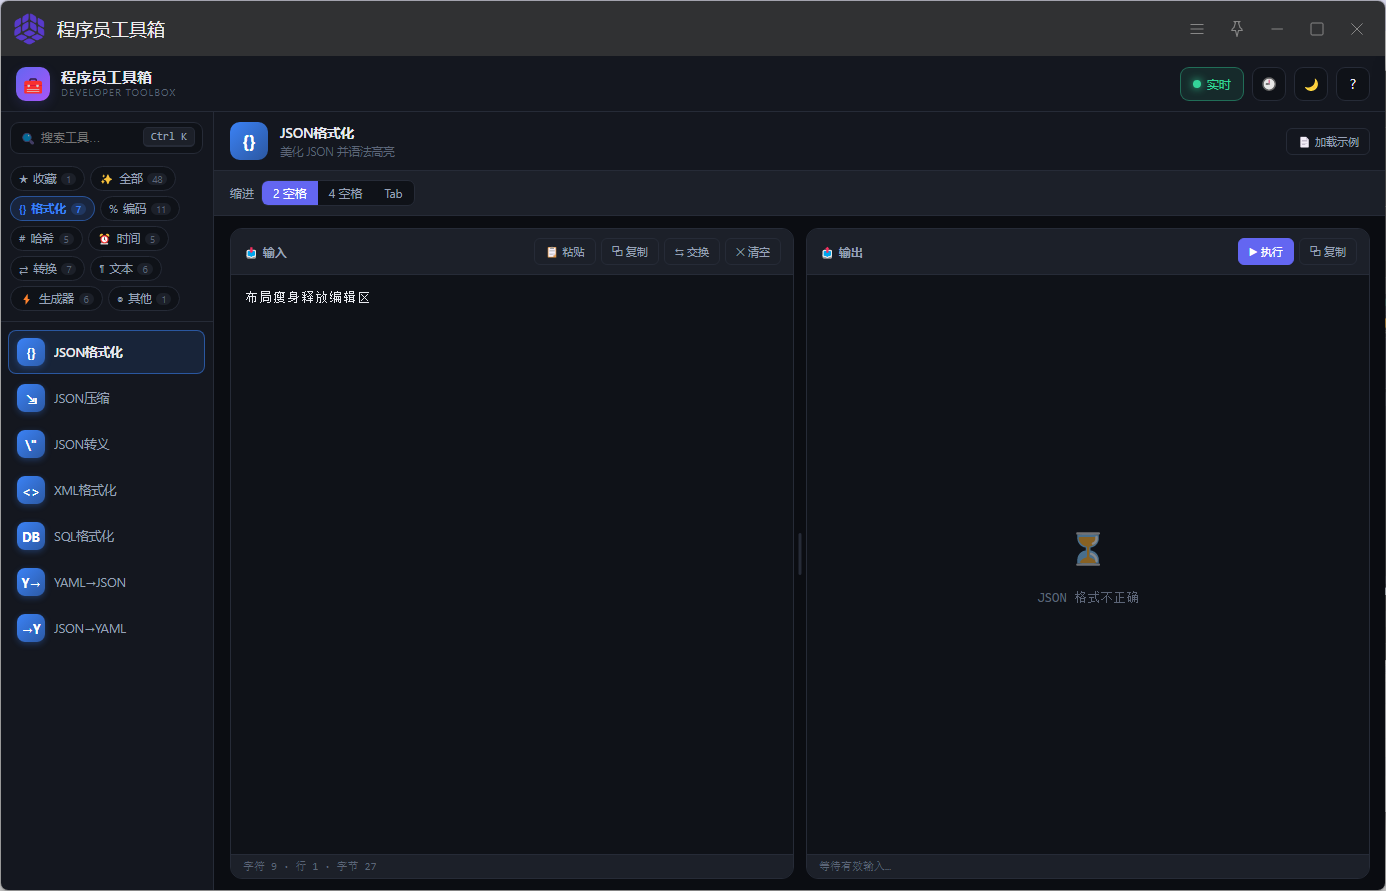Clear input with the 清空 button
The image size is (1386, 891).
pyautogui.click(x=753, y=252)
